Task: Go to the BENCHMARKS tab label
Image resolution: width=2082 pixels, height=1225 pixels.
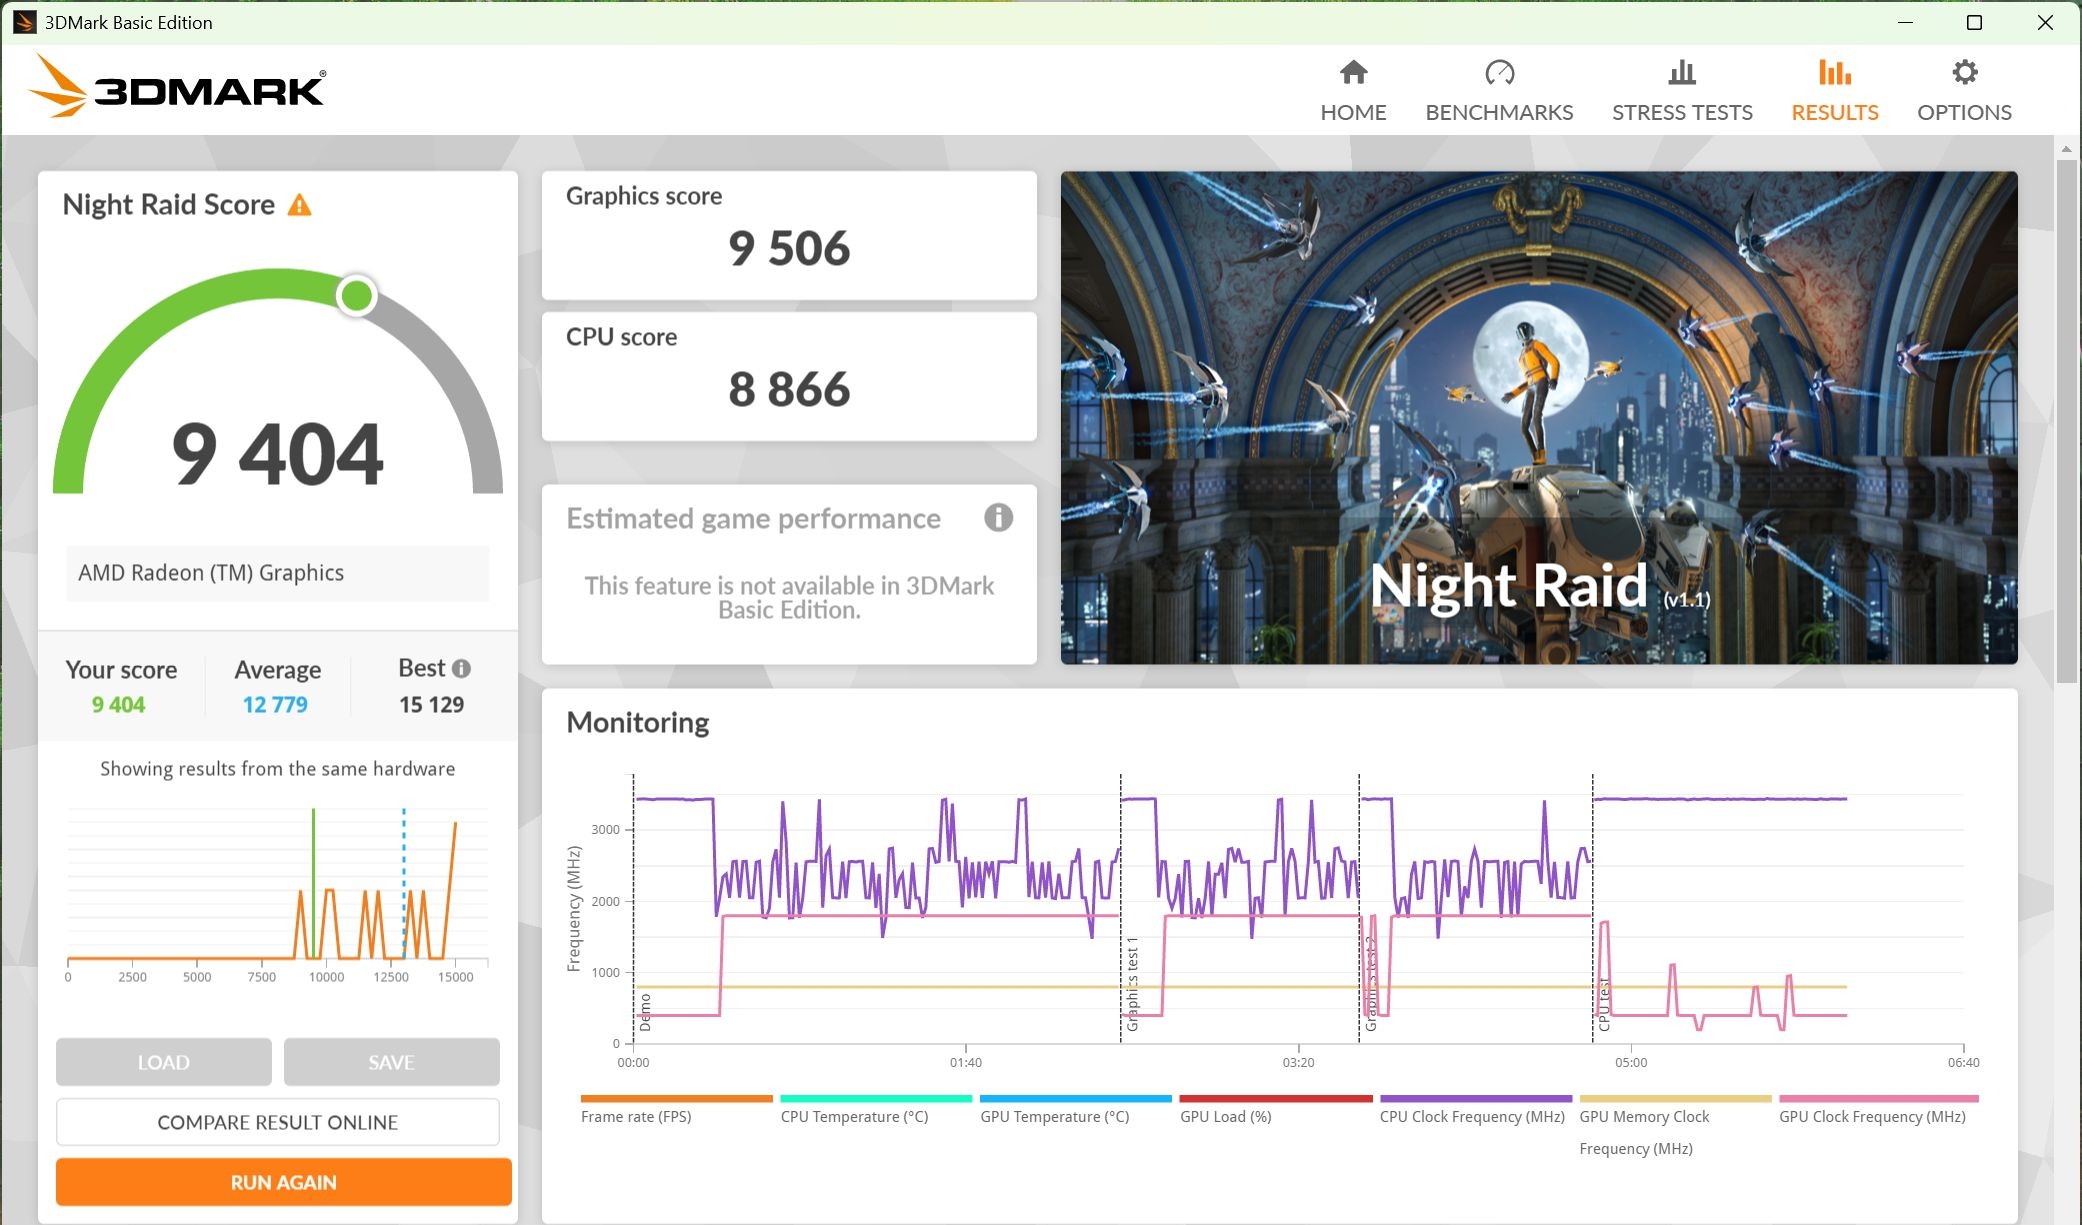Action: [1499, 112]
